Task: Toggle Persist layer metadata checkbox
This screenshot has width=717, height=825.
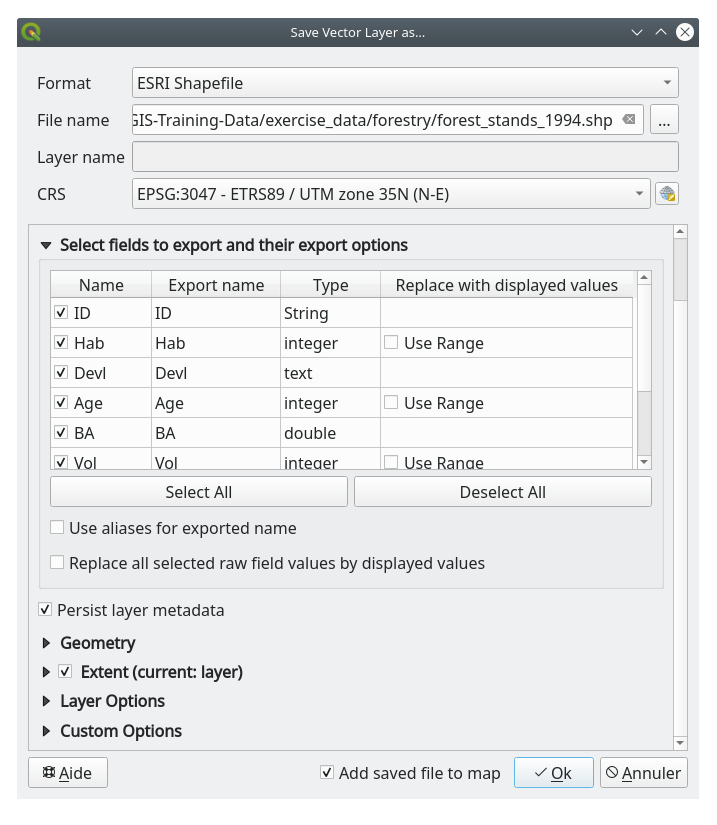Action: pyautogui.click(x=45, y=610)
